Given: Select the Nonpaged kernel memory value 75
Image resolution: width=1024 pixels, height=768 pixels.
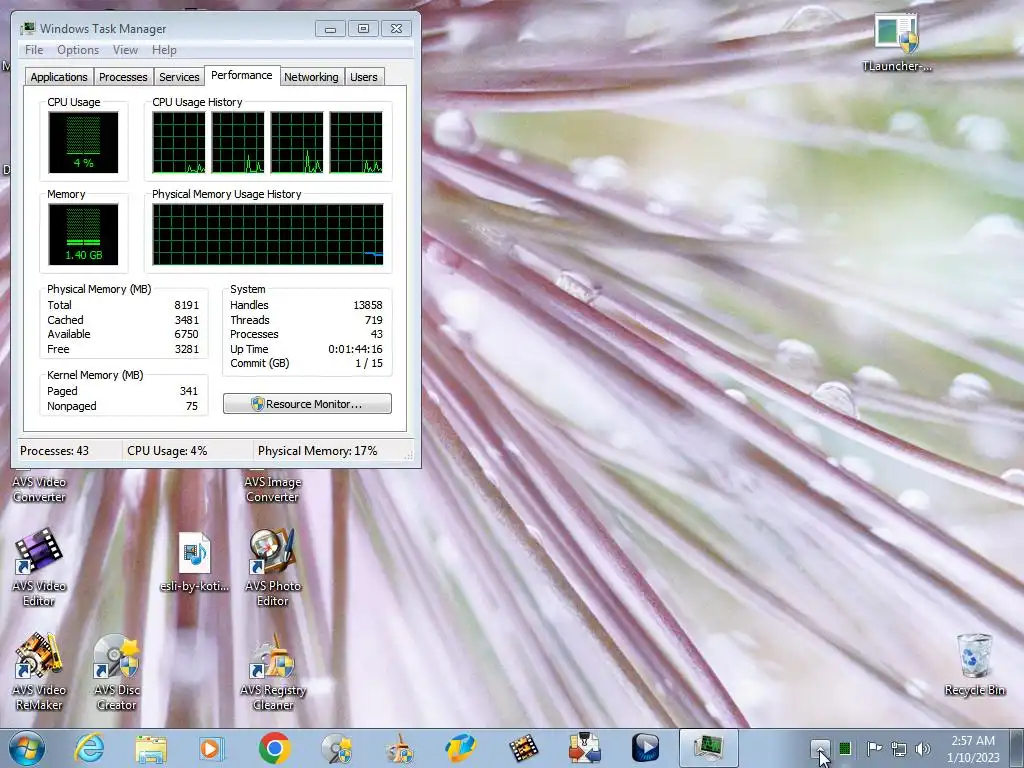Looking at the screenshot, I should pyautogui.click(x=191, y=406).
